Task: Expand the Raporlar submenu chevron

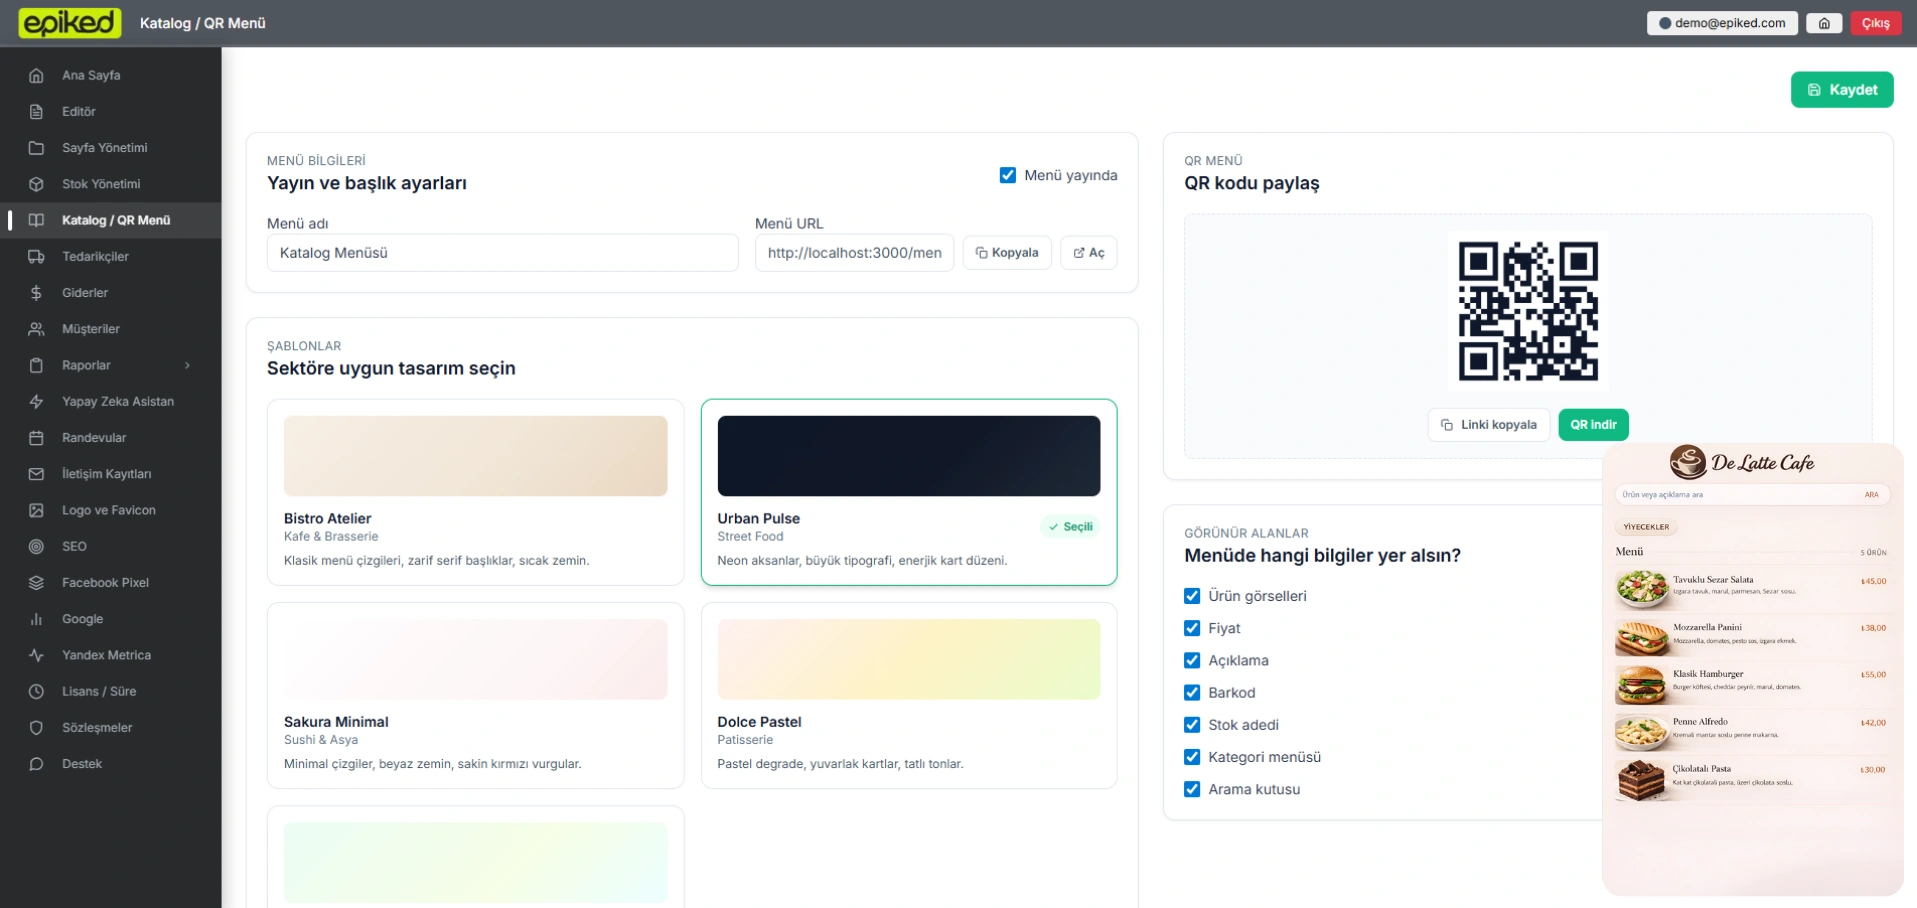Action: click(187, 366)
